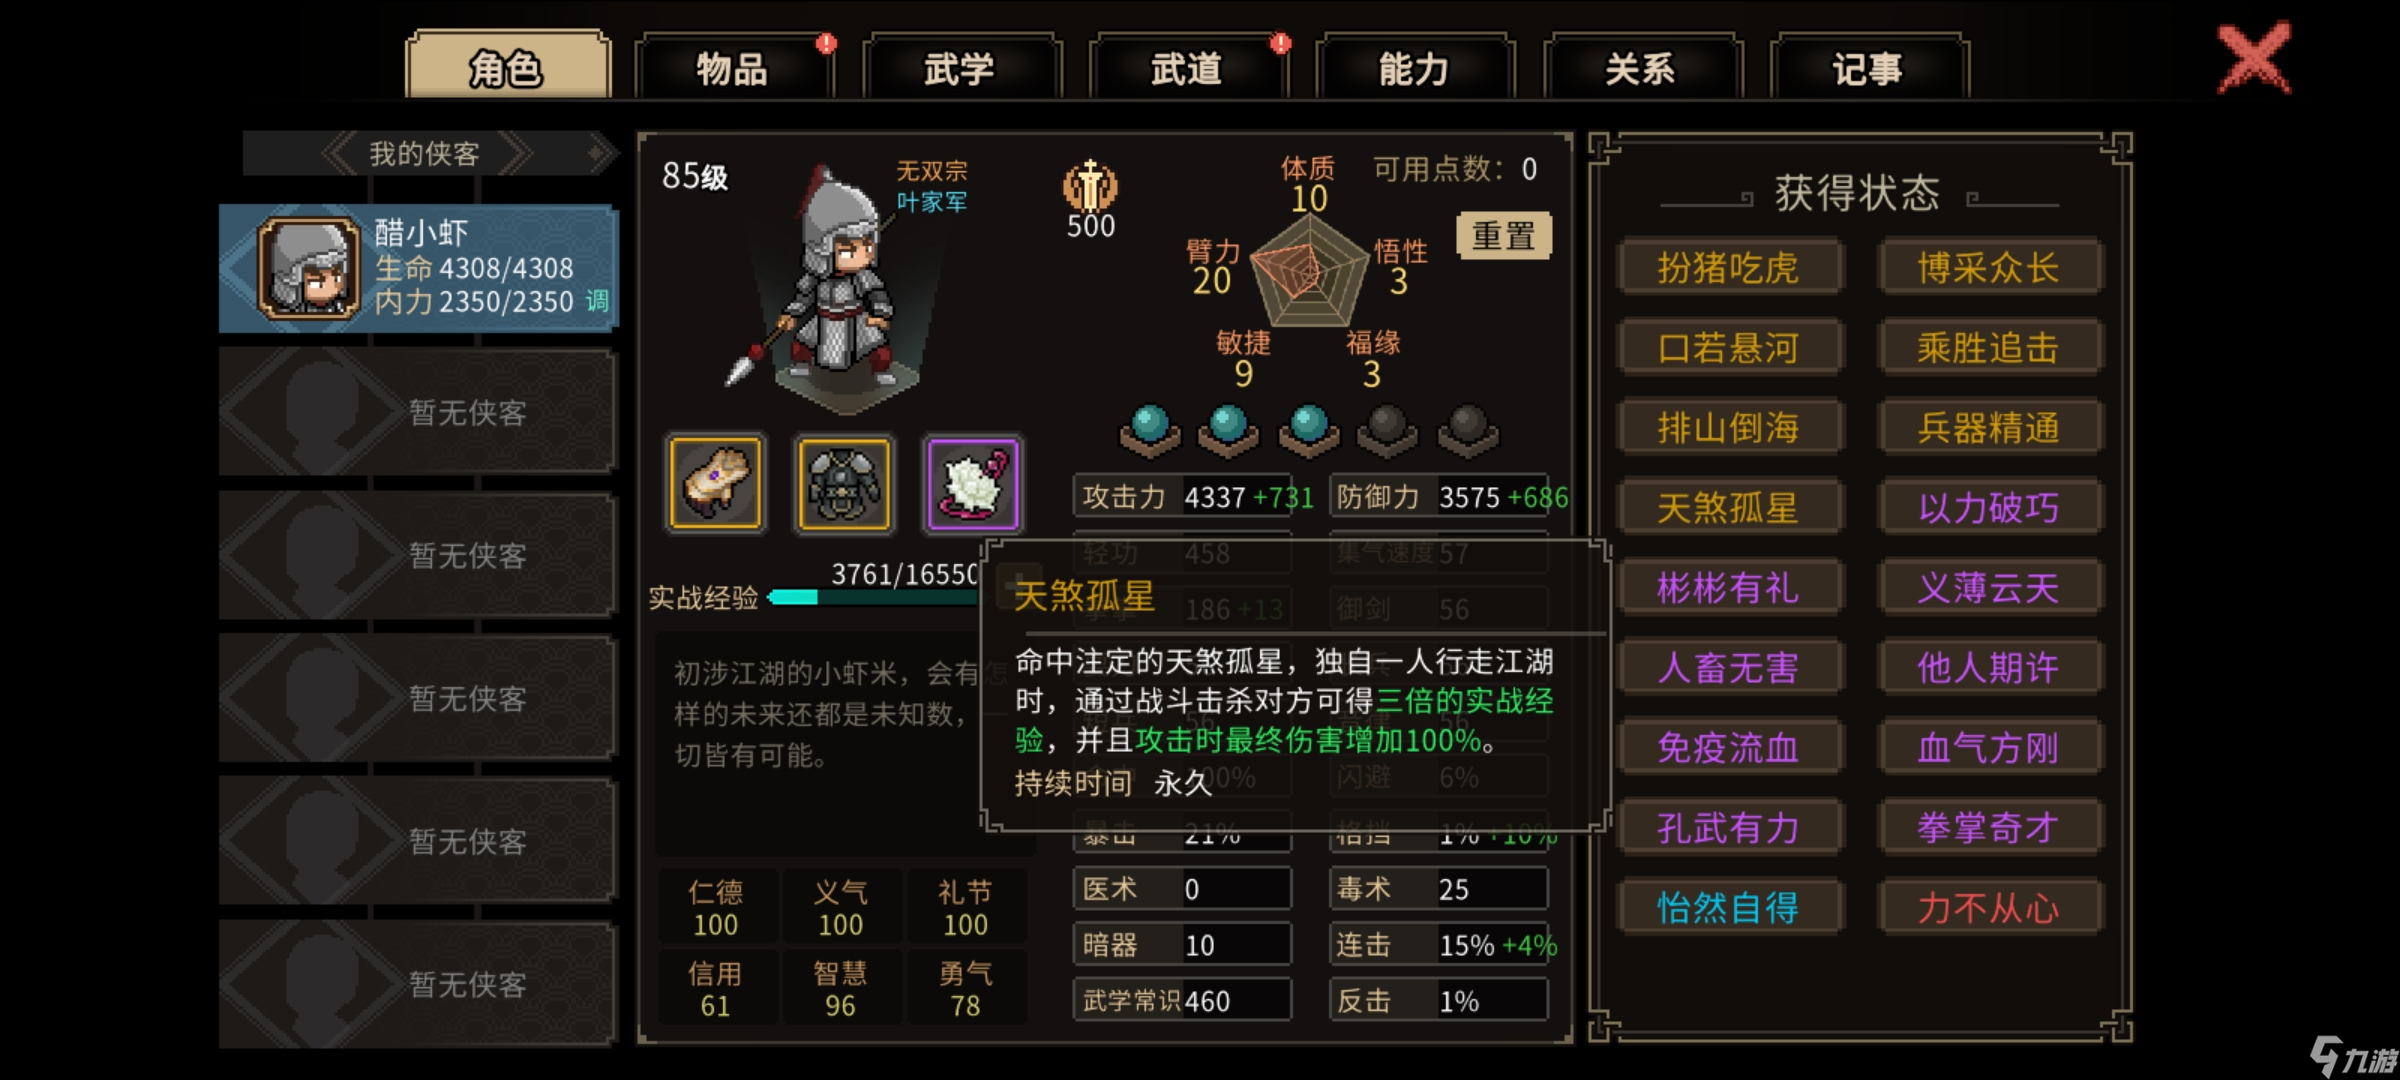The image size is (2400, 1080).
Task: Switch to the 物品 tab
Action: 733,68
